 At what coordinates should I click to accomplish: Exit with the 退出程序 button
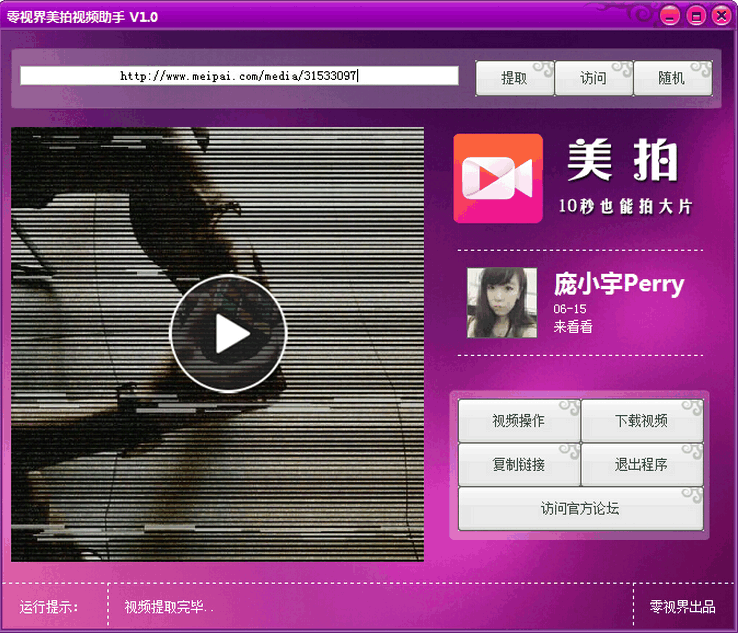642,465
